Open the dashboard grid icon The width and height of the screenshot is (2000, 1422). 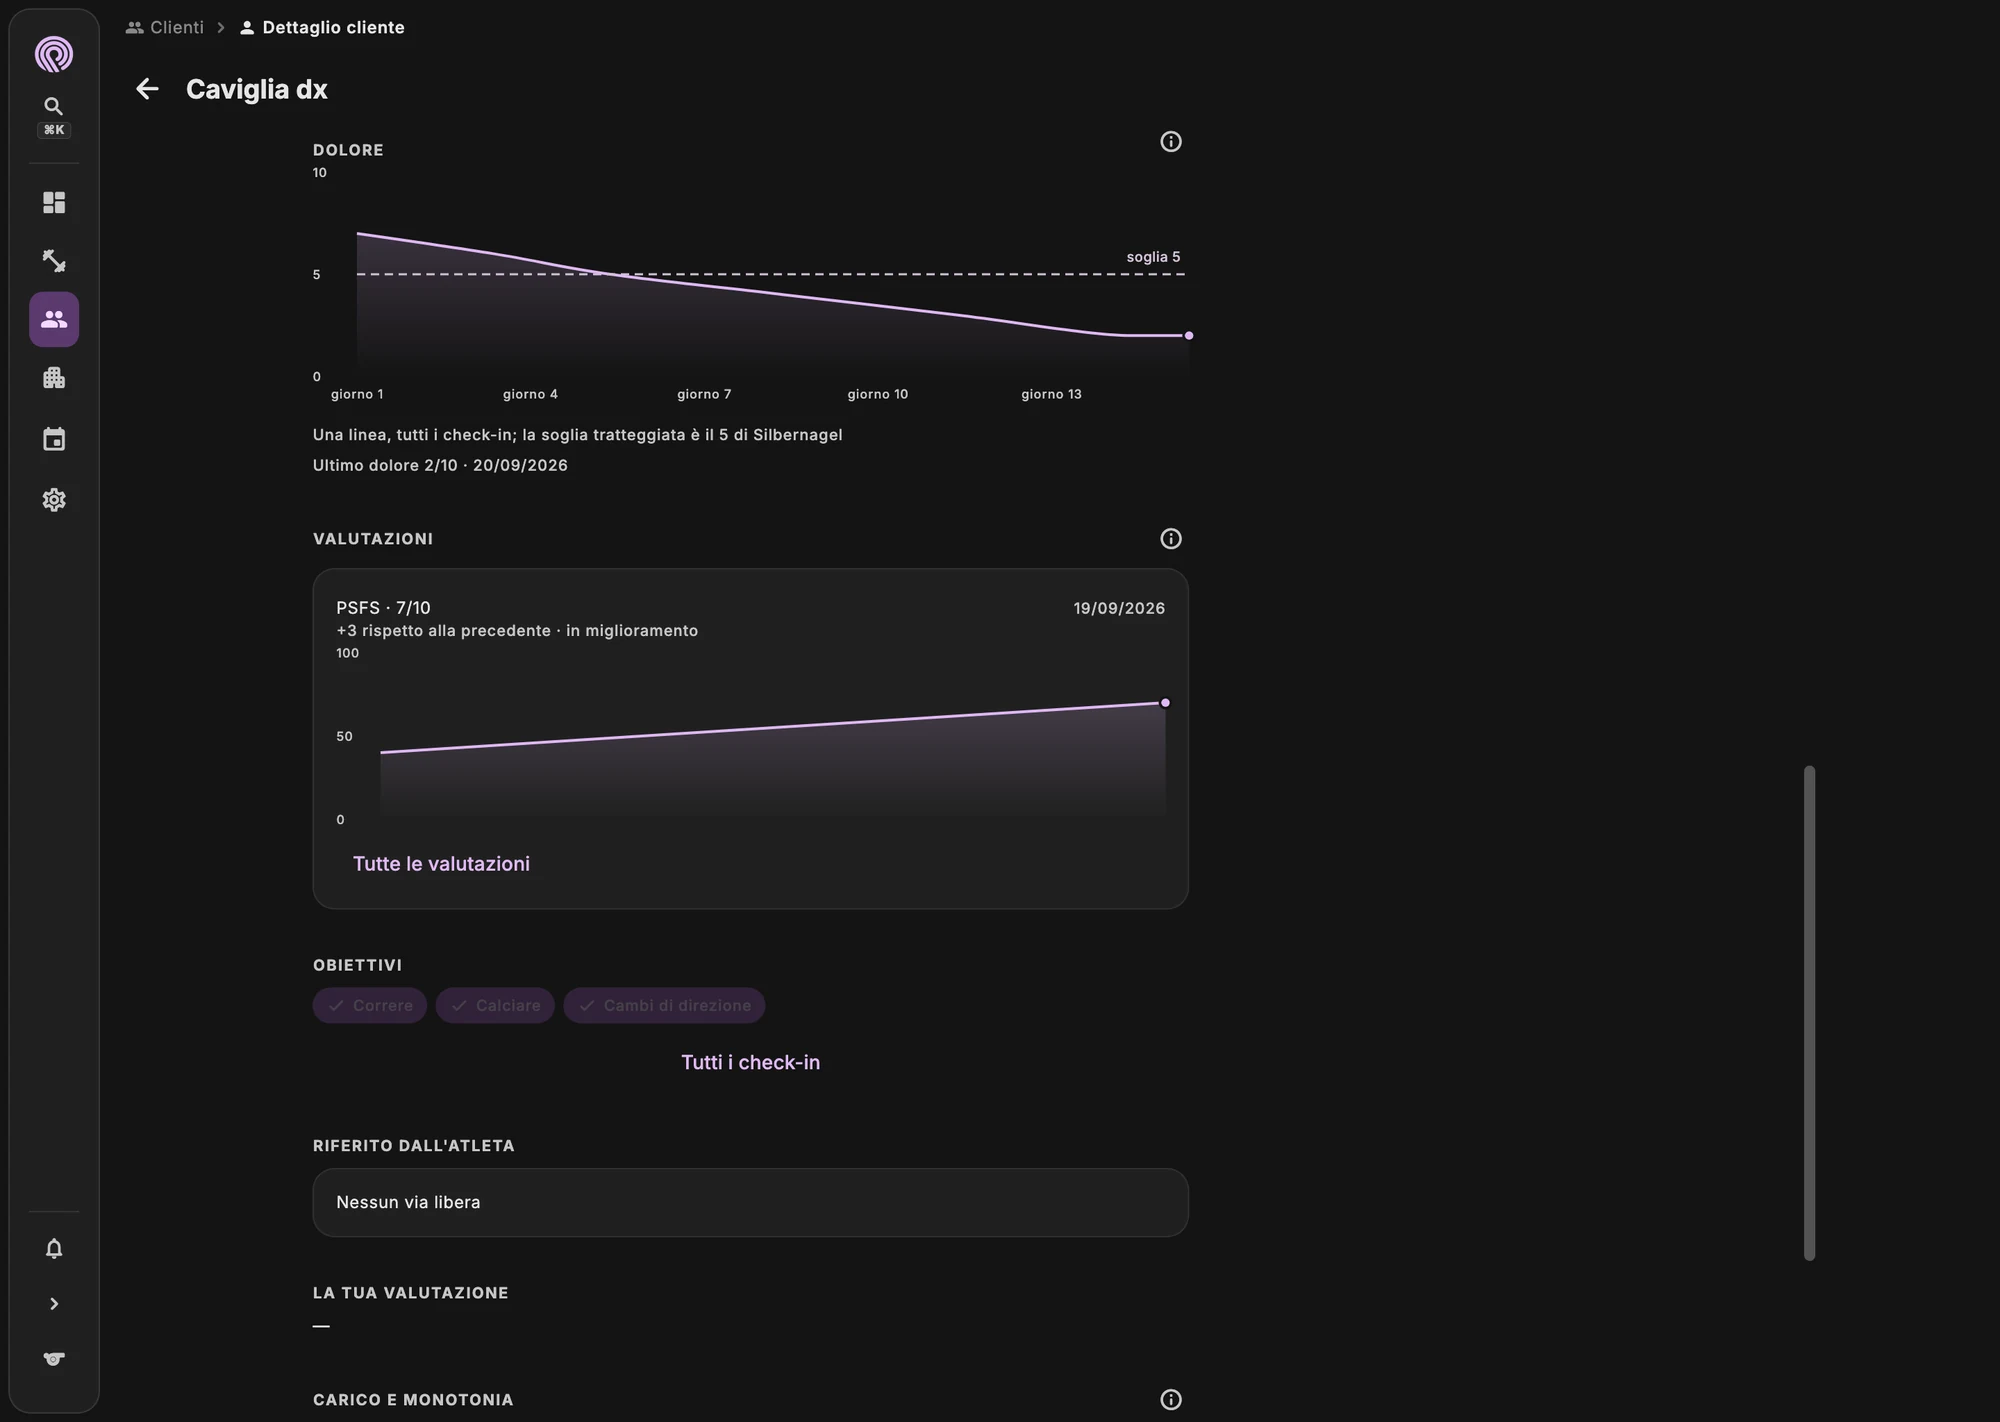coord(54,203)
